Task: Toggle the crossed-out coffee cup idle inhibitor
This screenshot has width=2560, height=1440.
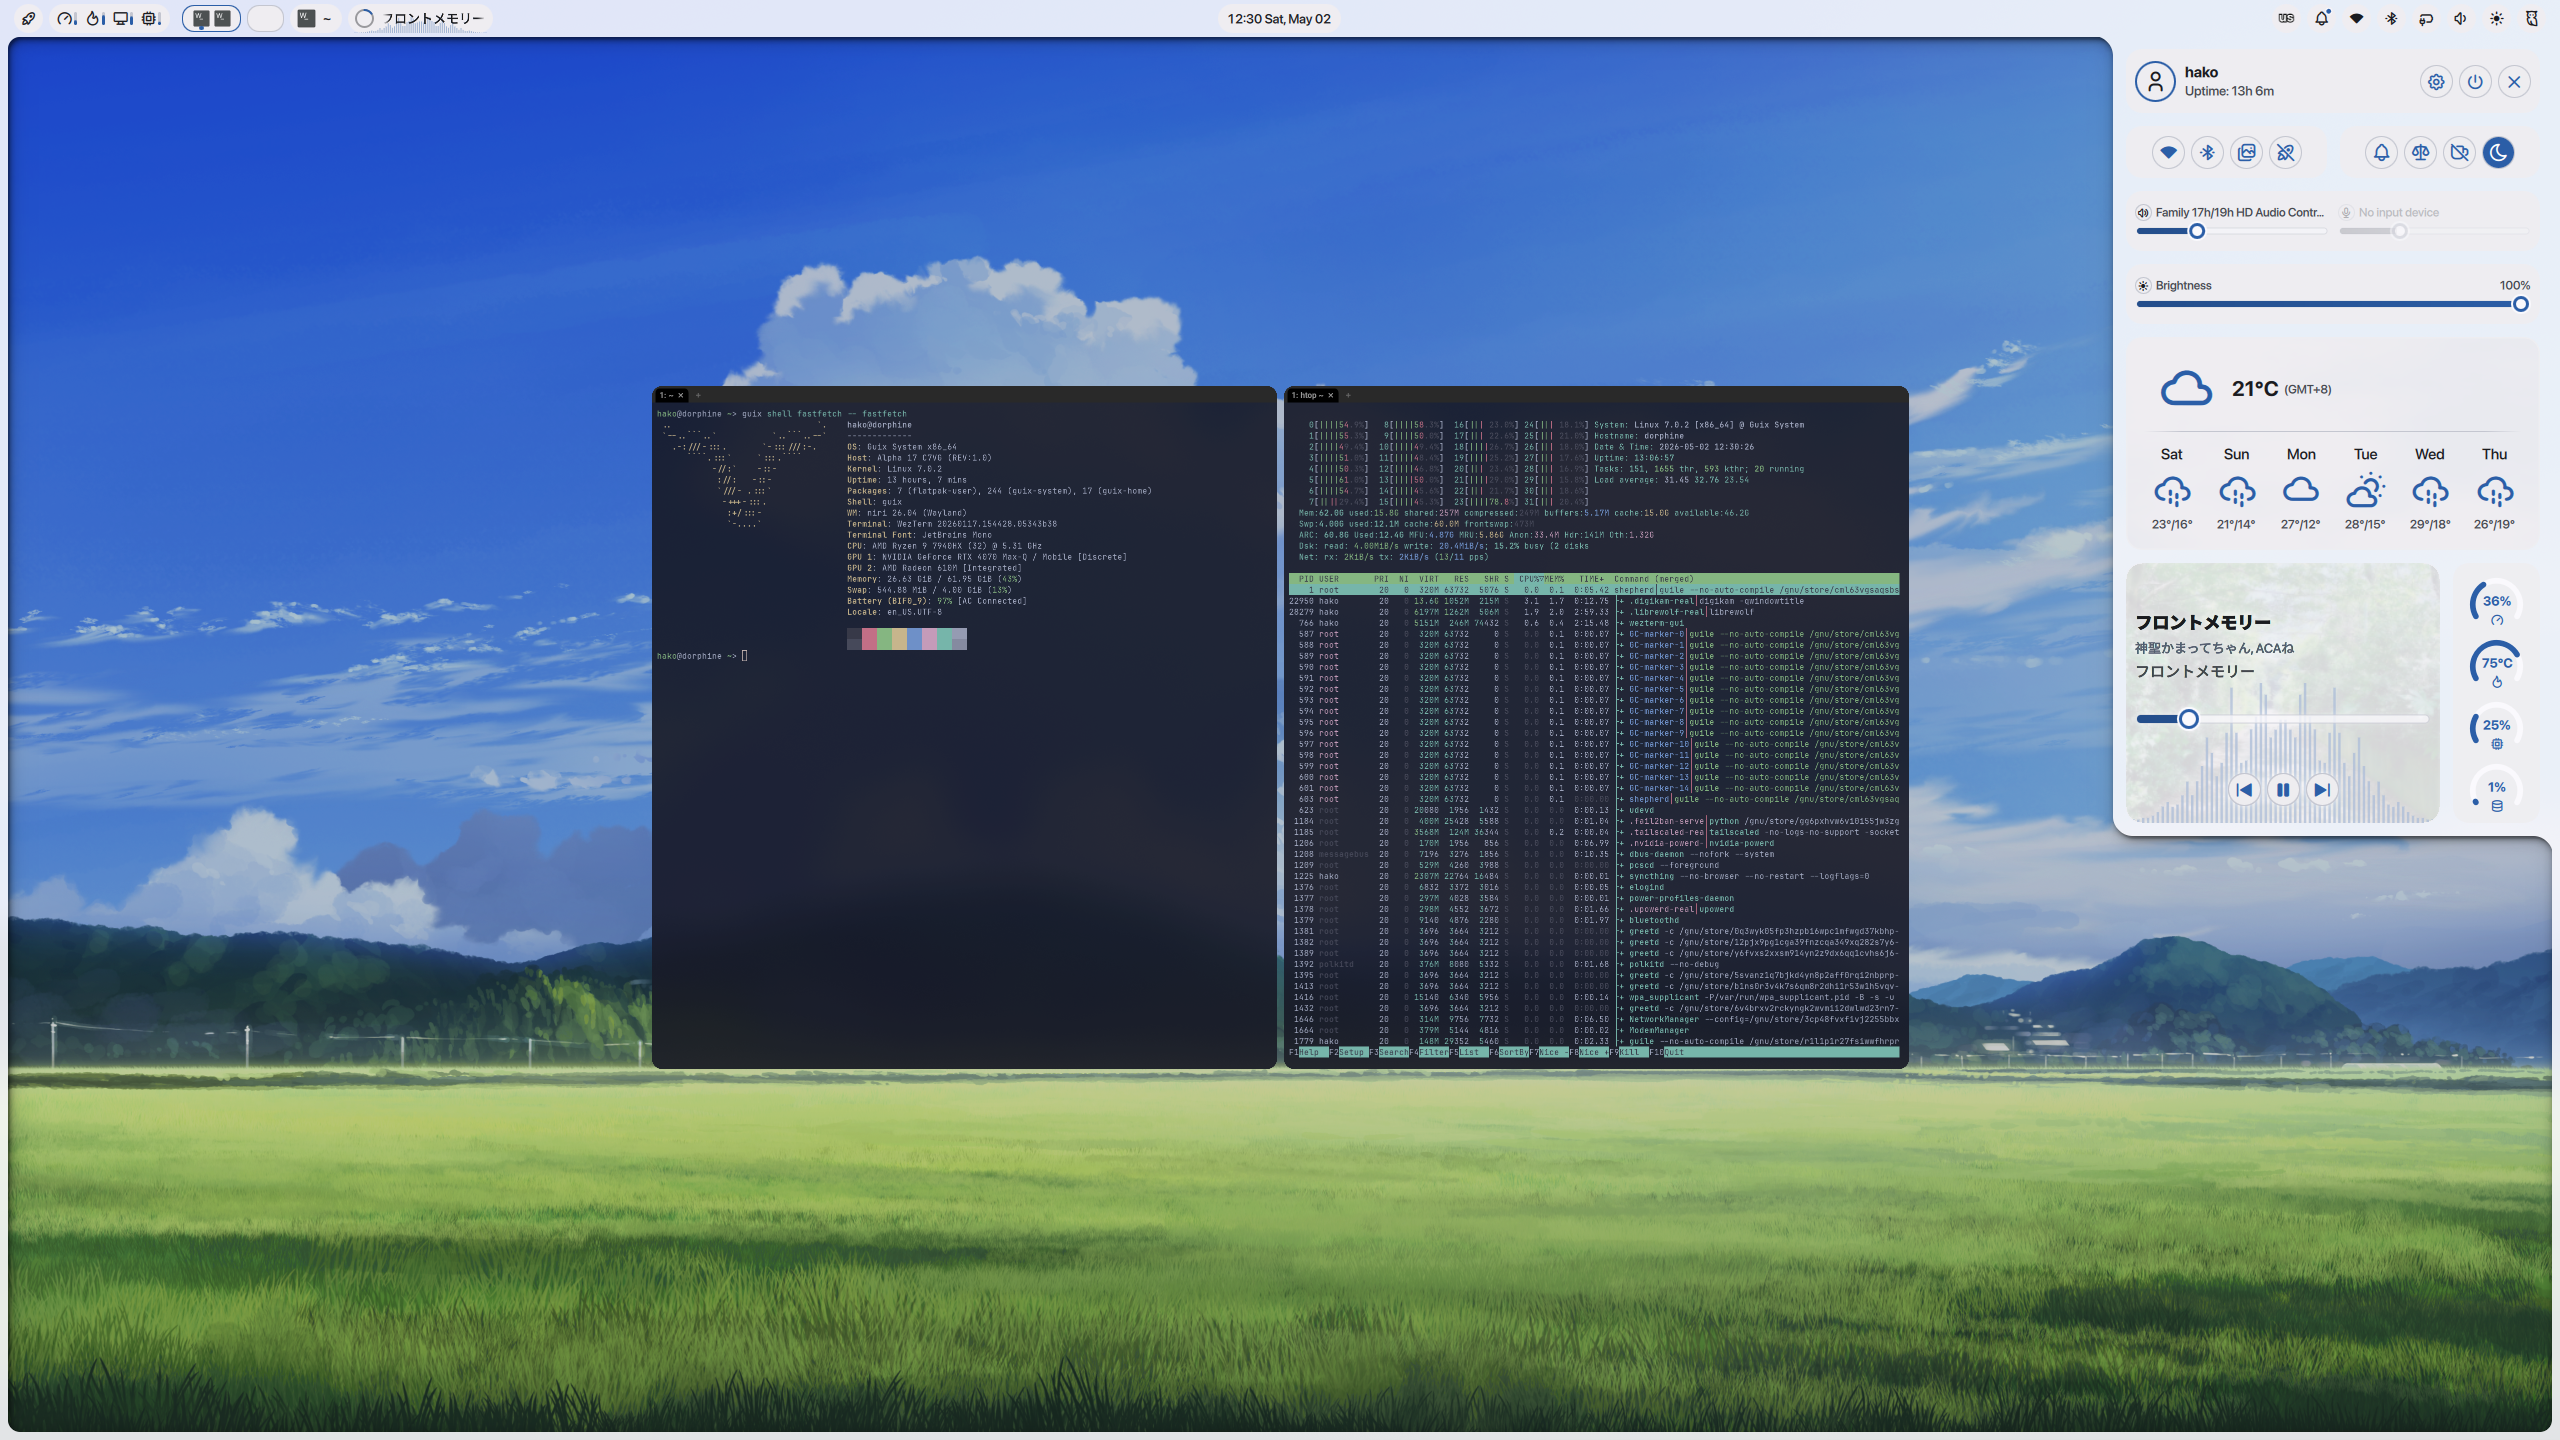Action: click(x=2460, y=152)
